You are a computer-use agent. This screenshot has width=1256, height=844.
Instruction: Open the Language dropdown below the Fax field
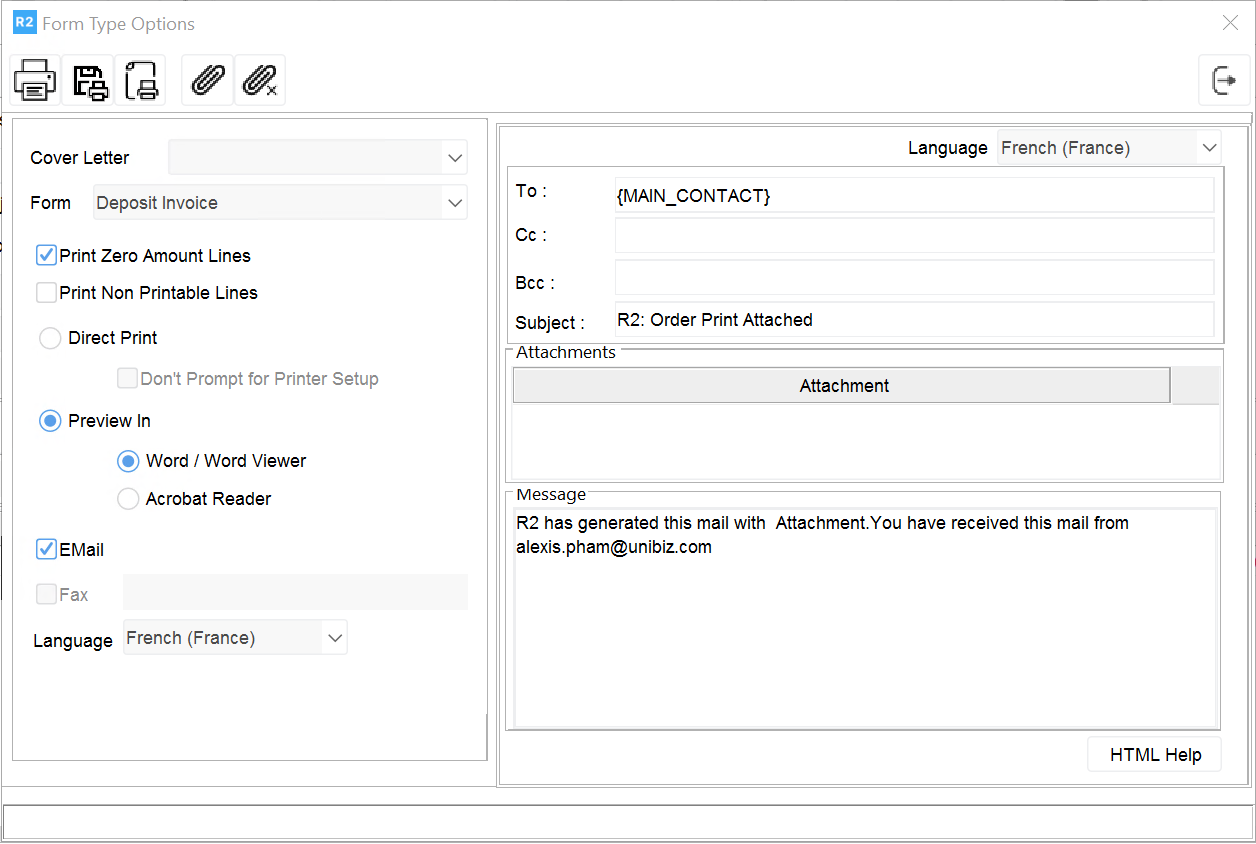(335, 638)
